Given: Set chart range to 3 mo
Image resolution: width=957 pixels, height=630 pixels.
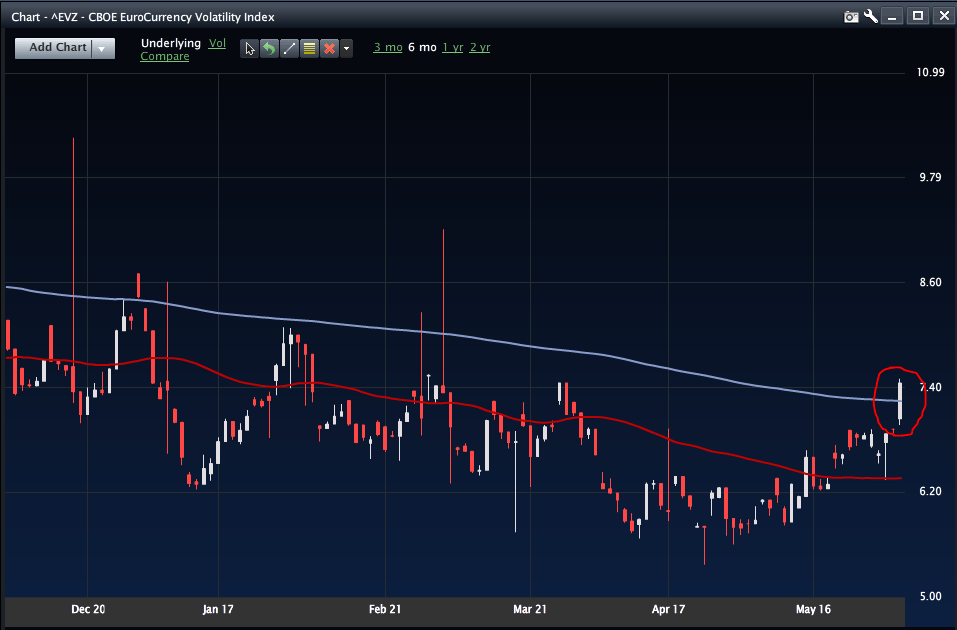Looking at the screenshot, I should coord(387,47).
